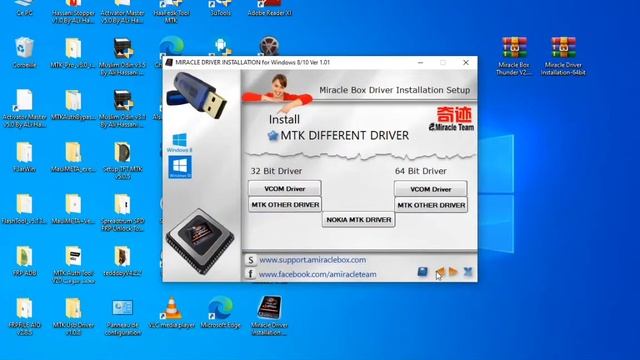Screen dimensions: 640x360
Task: Install the 64 Bit MTK OTHER DRIVER
Action: [x=431, y=205]
